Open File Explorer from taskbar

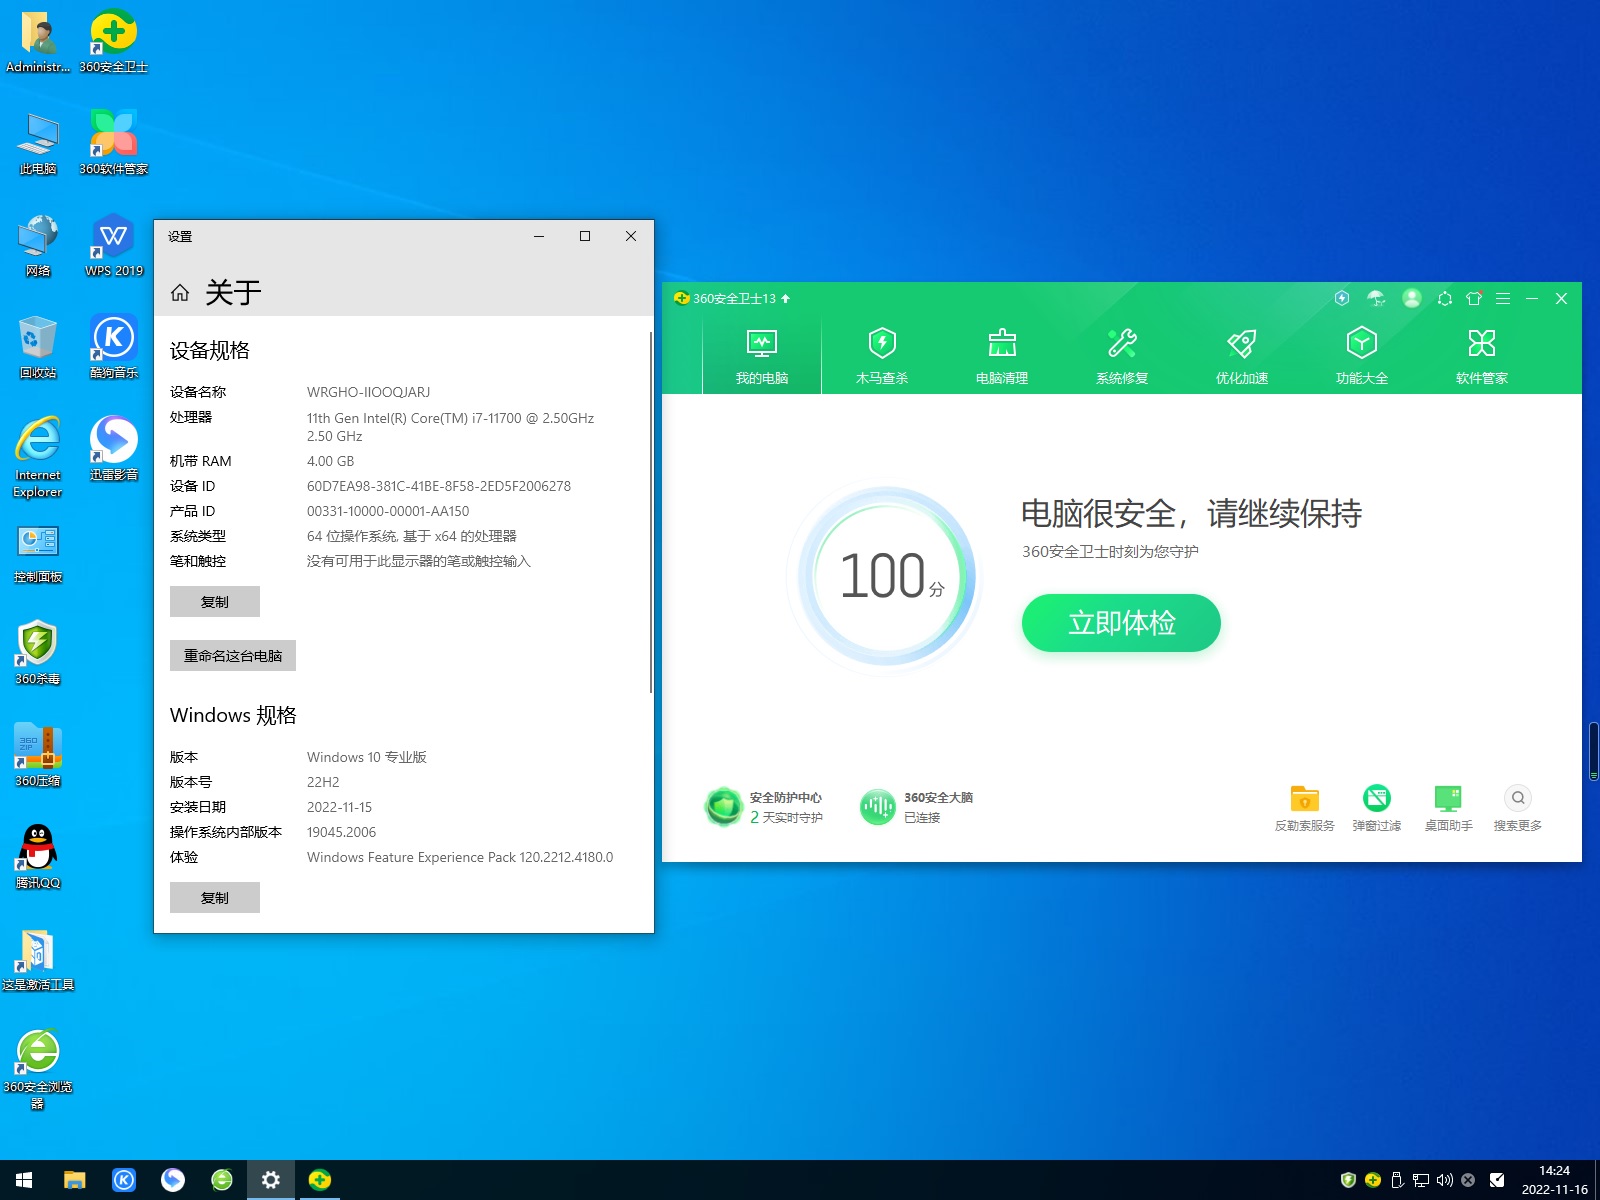[x=74, y=1180]
